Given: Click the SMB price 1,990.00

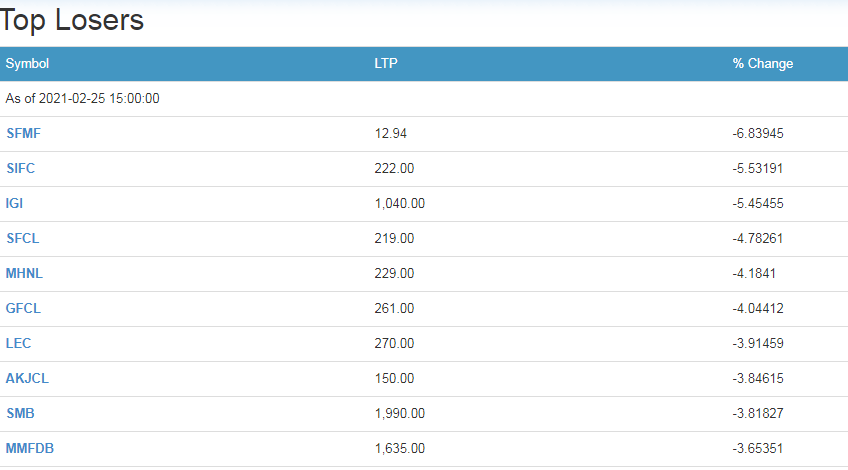Looking at the screenshot, I should 399,413.
